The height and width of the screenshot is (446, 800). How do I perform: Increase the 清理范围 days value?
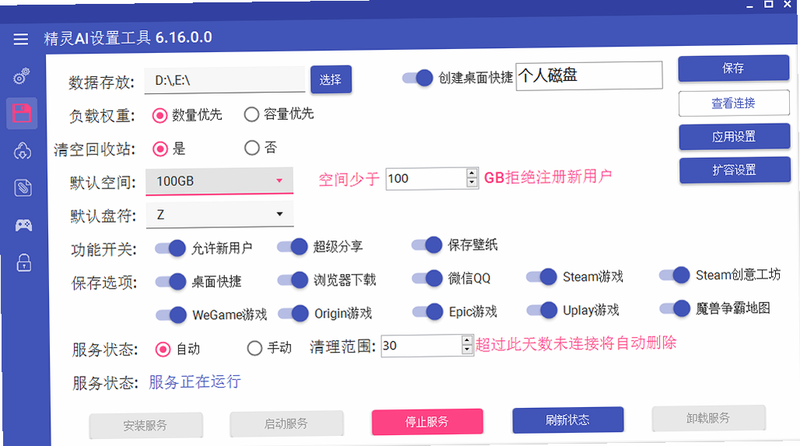tap(467, 340)
